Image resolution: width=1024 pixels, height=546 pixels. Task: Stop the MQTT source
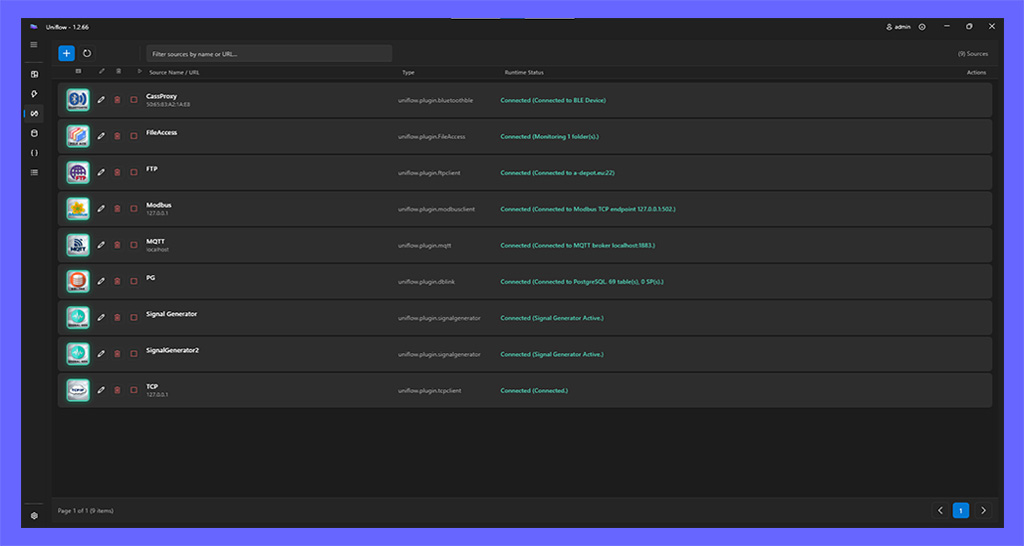[x=134, y=245]
